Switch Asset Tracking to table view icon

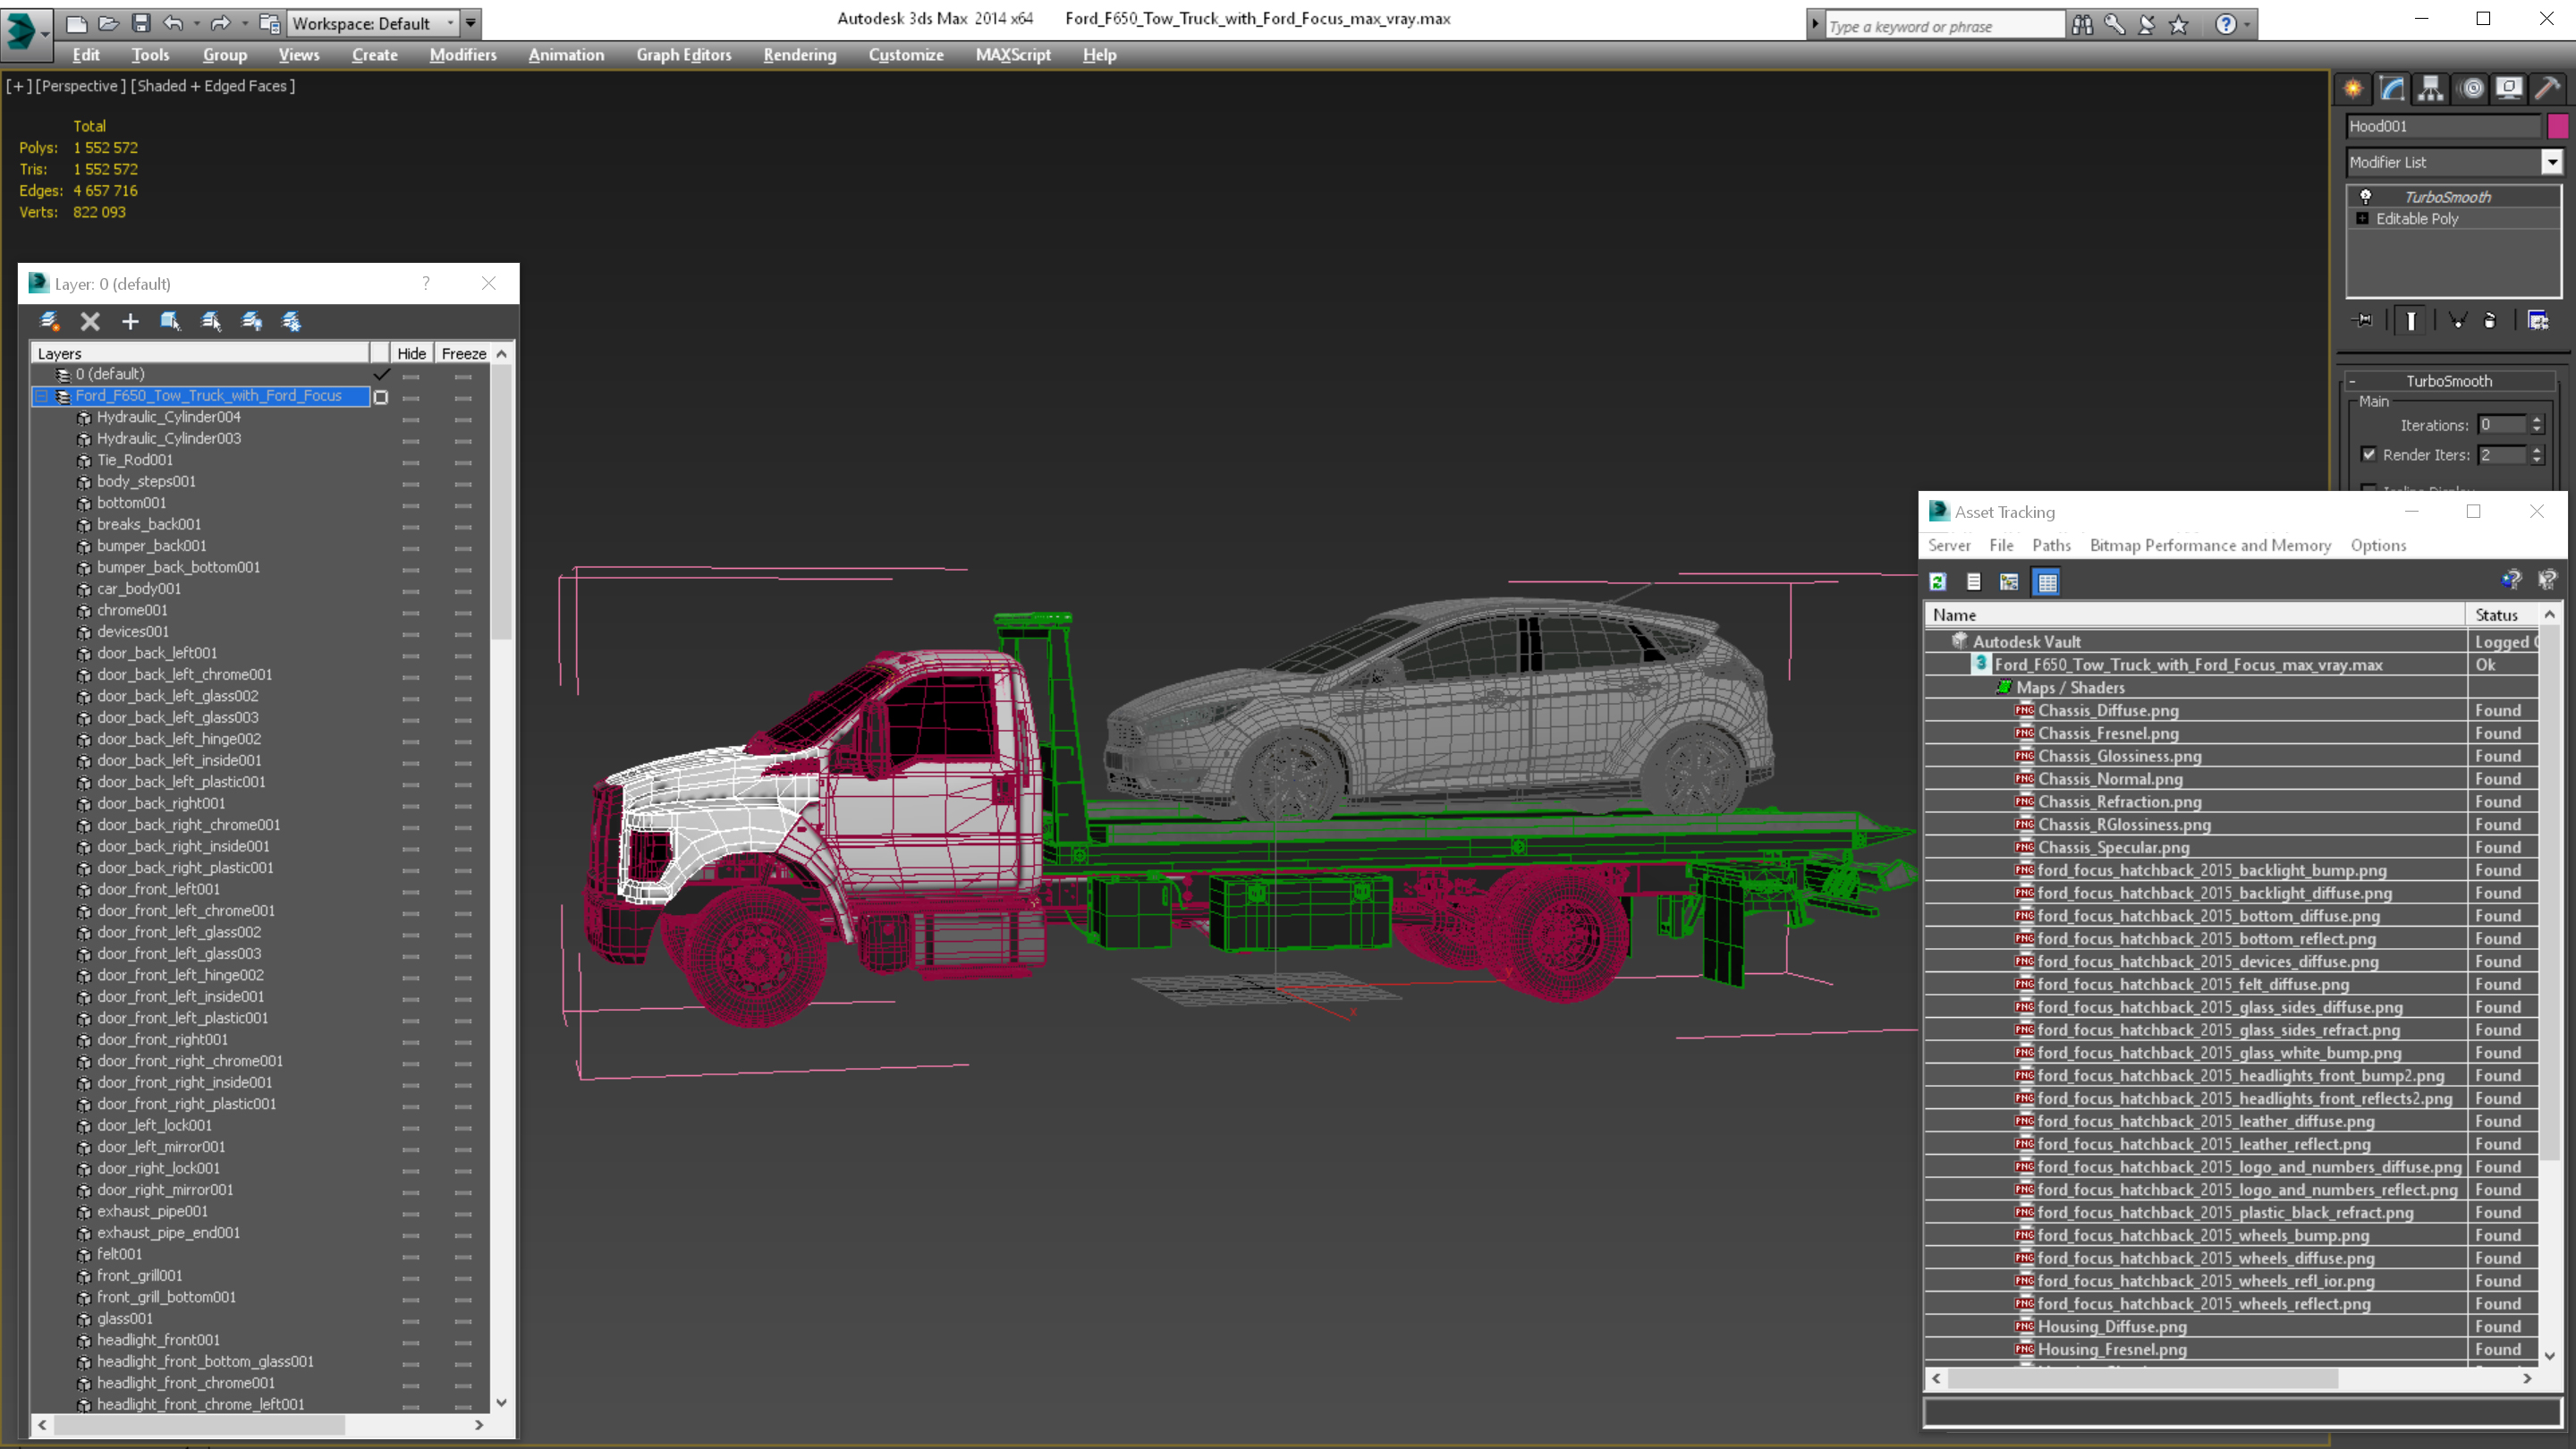[2047, 582]
